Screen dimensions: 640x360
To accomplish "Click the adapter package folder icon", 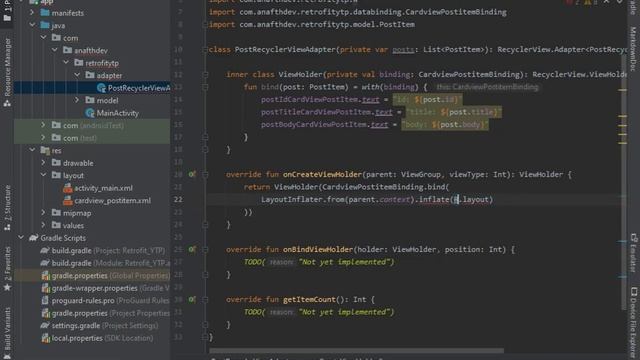I will pyautogui.click(x=90, y=76).
